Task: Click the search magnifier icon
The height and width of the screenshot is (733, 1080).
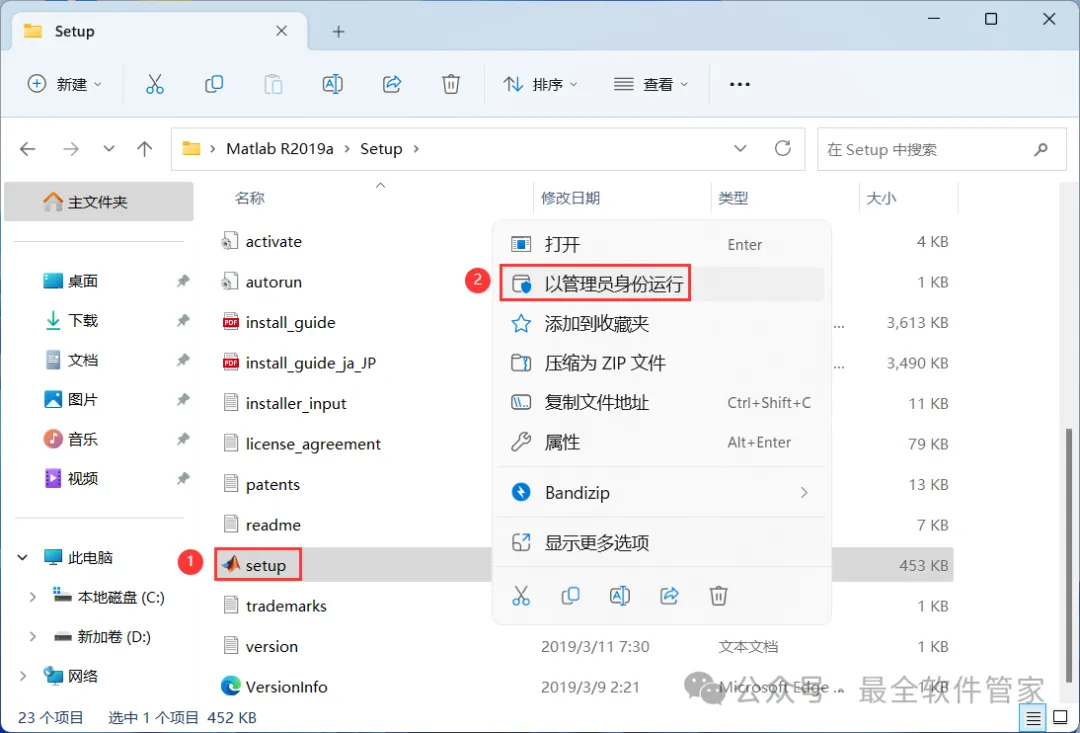Action: (1041, 149)
